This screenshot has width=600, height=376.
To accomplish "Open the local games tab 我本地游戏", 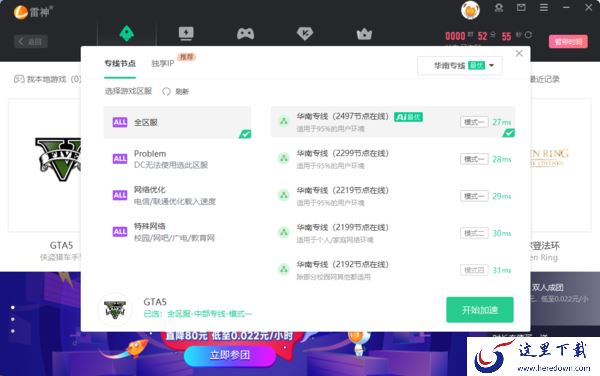I will (x=47, y=79).
